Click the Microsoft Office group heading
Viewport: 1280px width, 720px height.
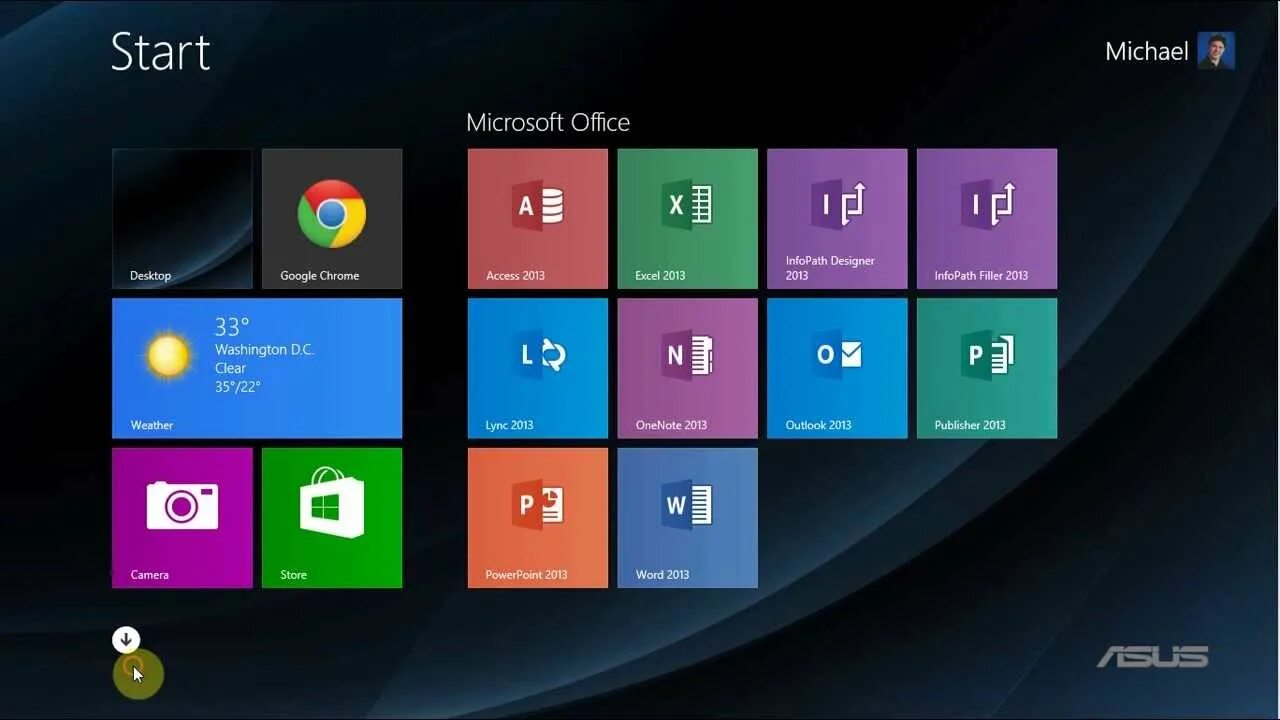548,123
